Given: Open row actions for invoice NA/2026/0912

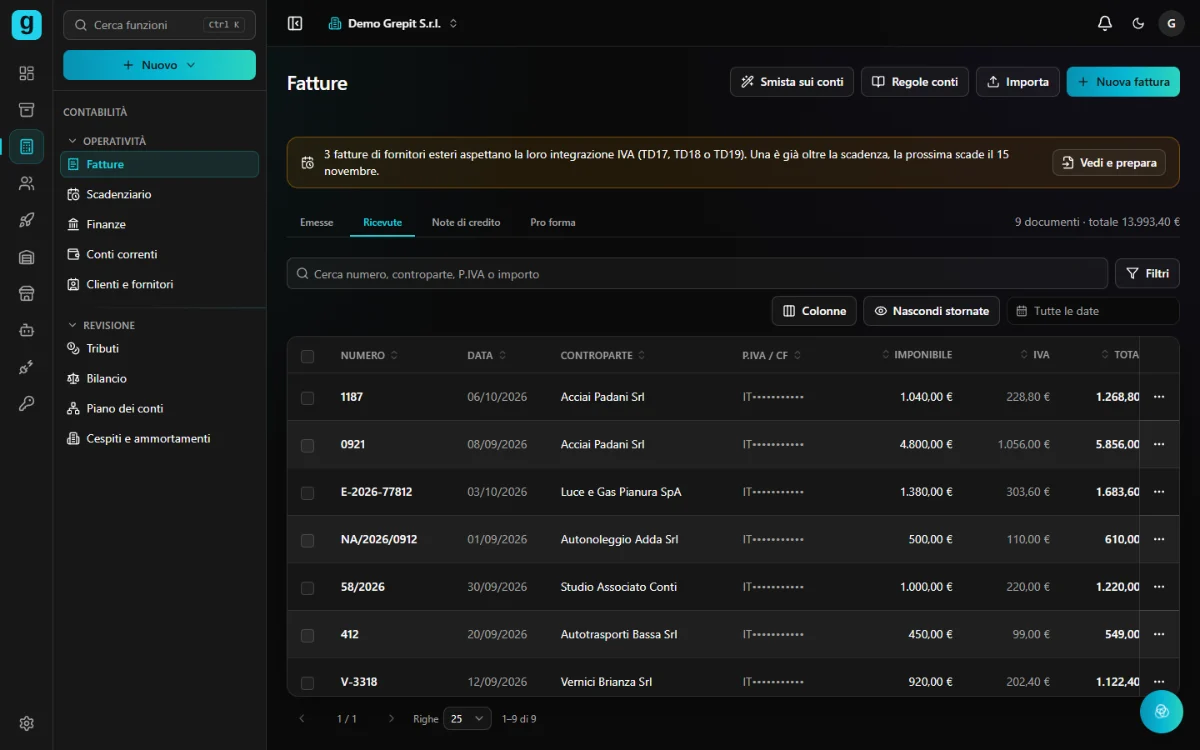Looking at the screenshot, I should pyautogui.click(x=1159, y=539).
